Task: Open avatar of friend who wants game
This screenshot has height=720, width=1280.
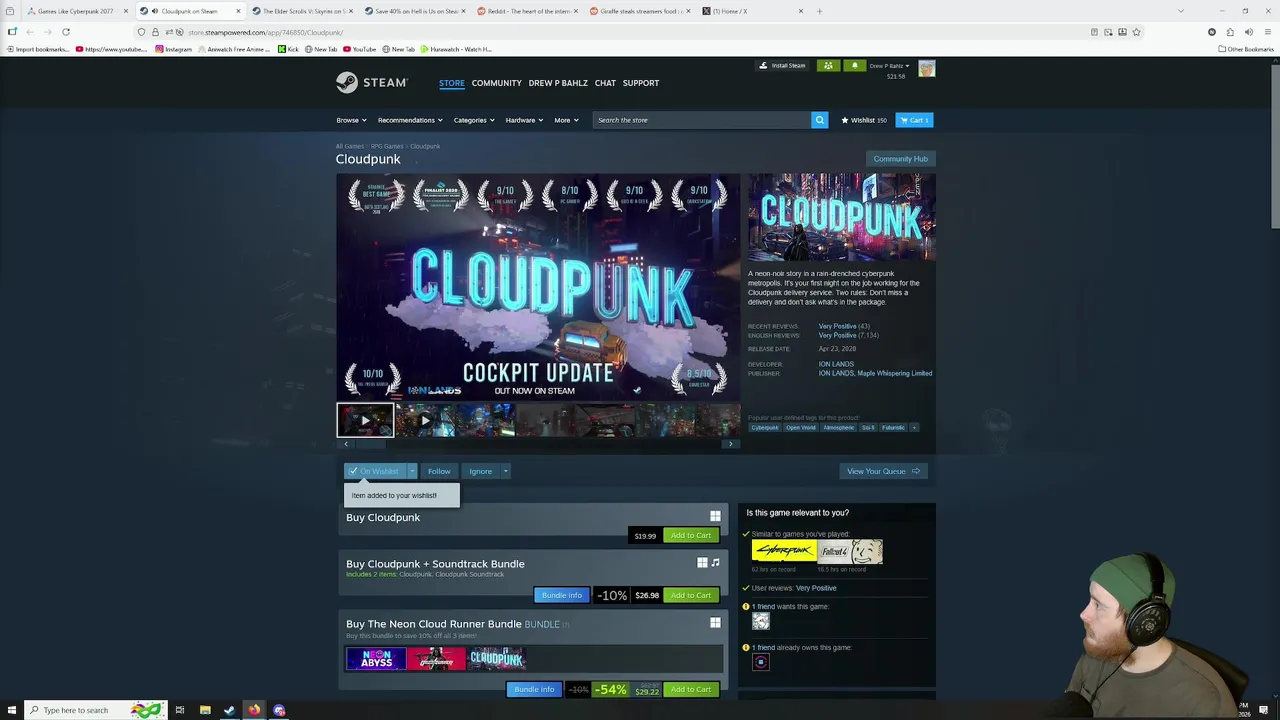Action: coord(761,621)
